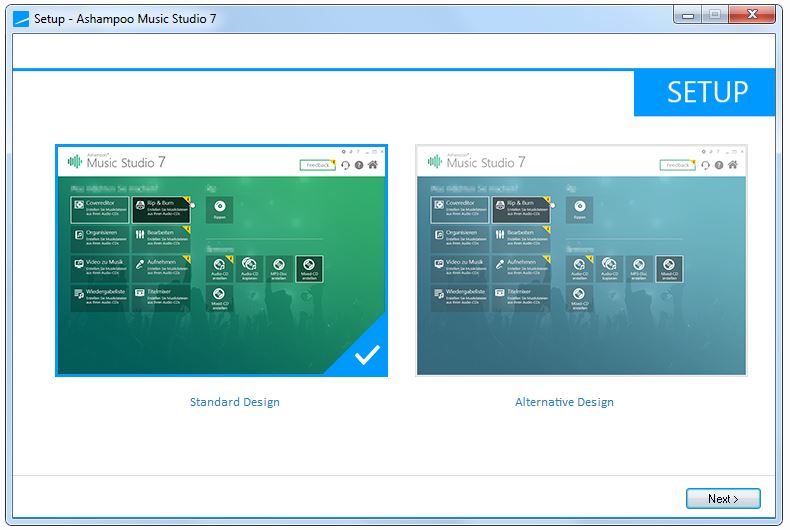Close the setup window
790x530 pixels.
point(752,15)
